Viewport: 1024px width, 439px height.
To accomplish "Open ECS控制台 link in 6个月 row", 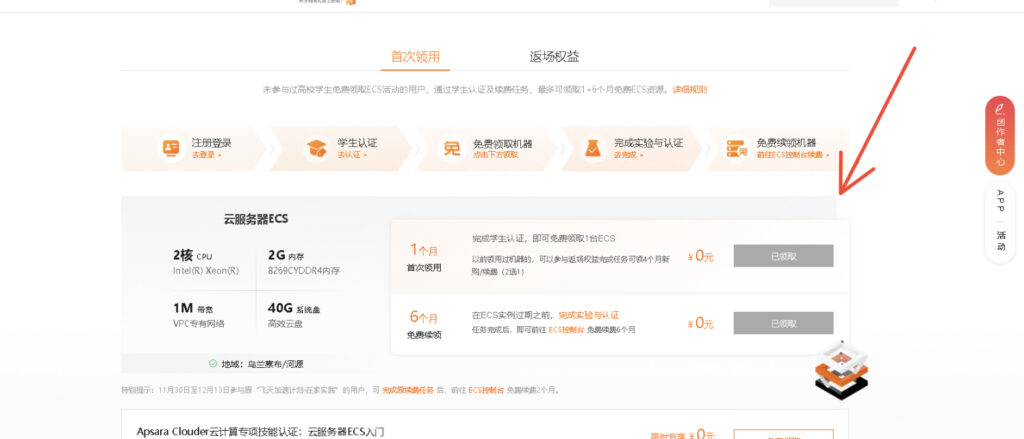I will [566, 330].
